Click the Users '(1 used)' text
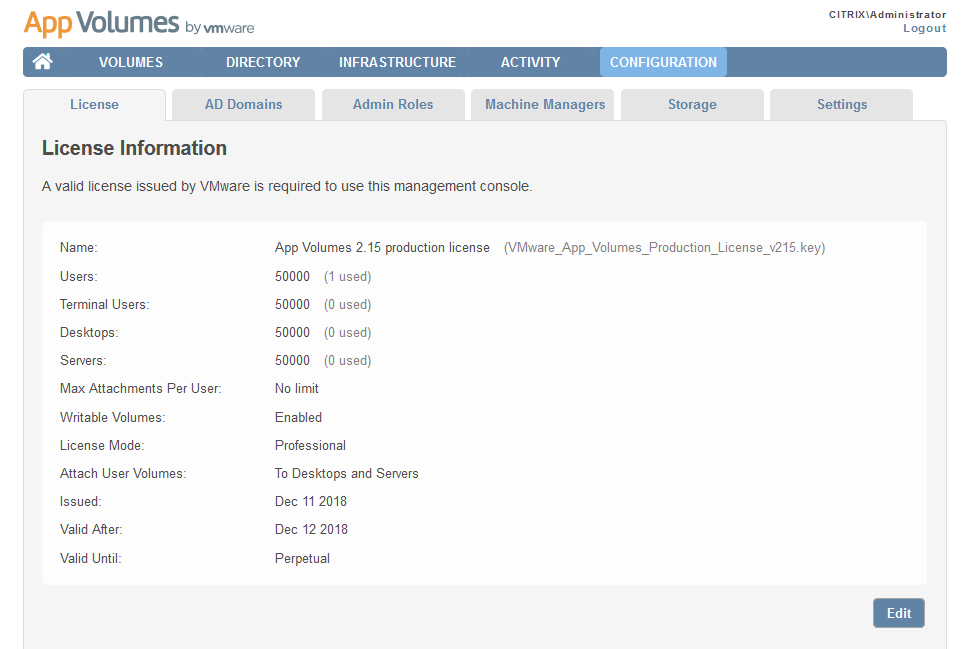Image resolution: width=970 pixels, height=649 pixels. click(x=348, y=277)
